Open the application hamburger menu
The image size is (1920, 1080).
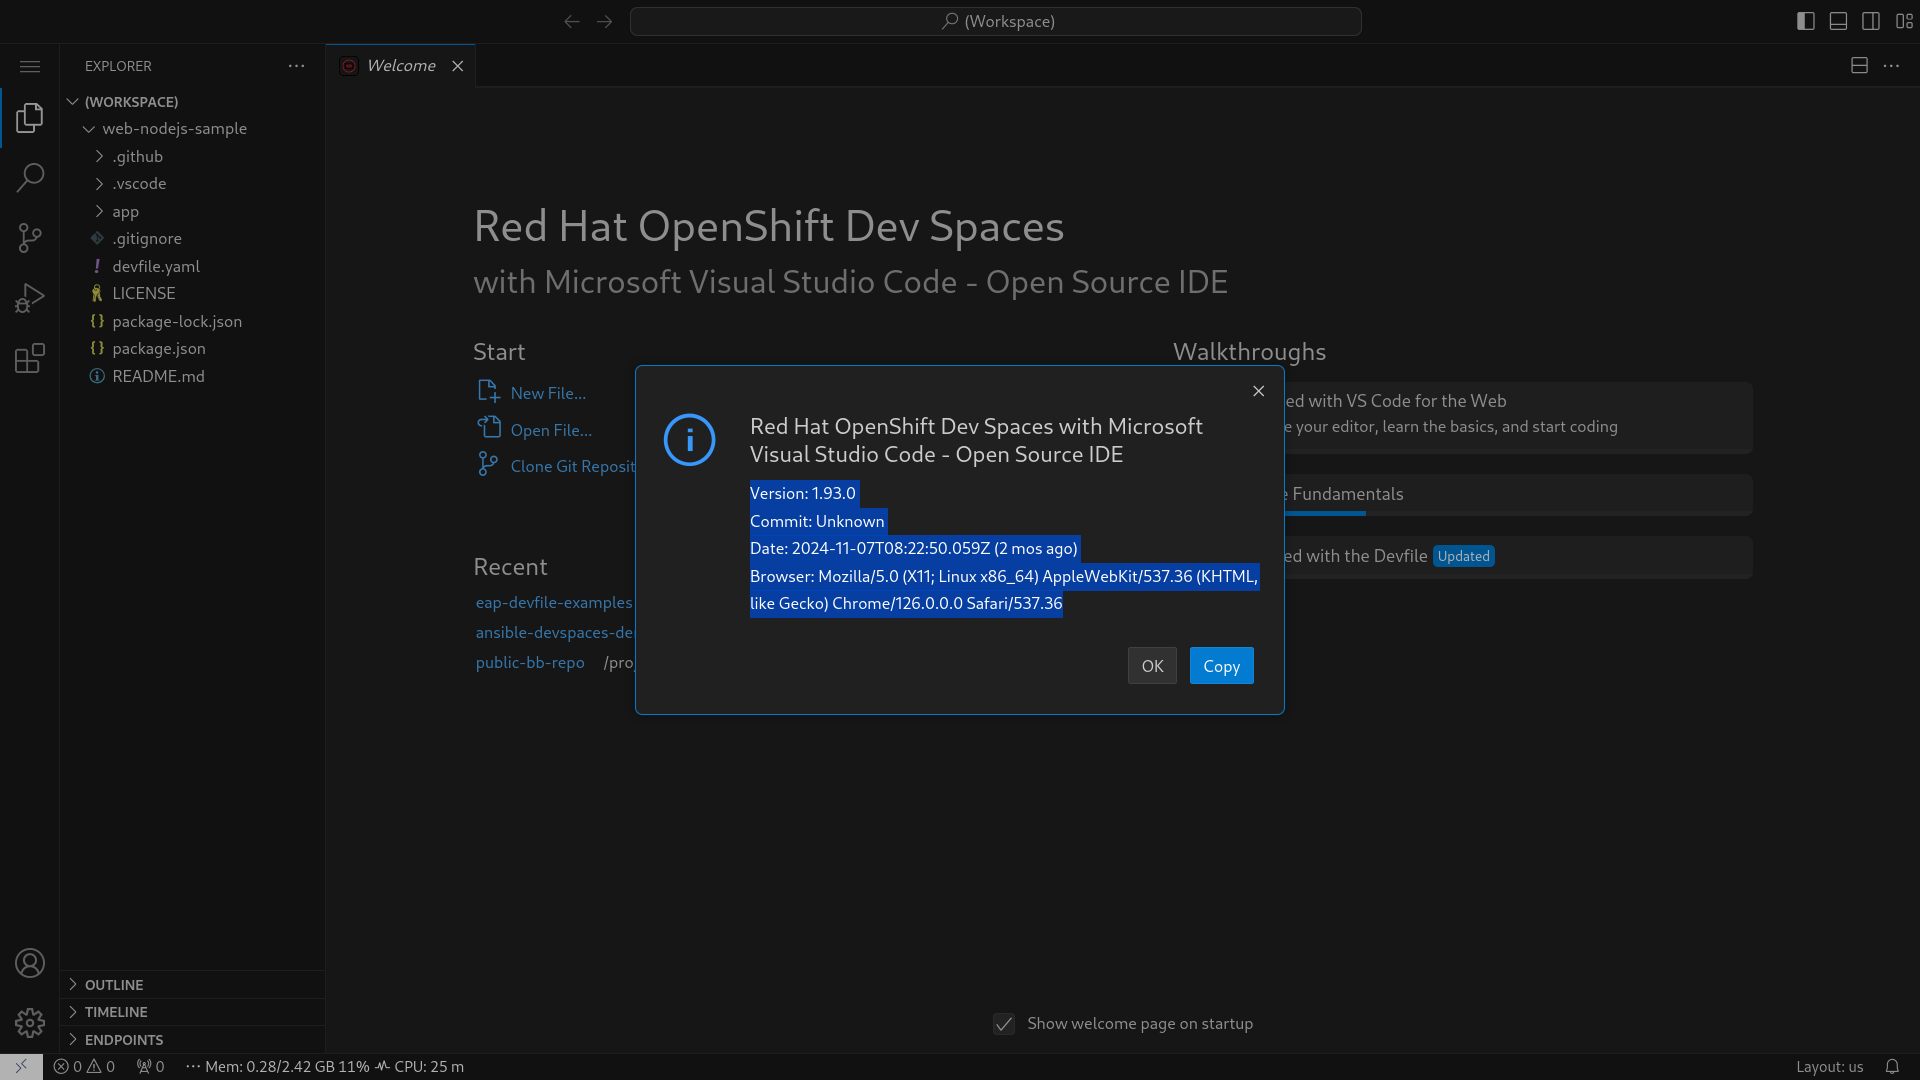30,66
